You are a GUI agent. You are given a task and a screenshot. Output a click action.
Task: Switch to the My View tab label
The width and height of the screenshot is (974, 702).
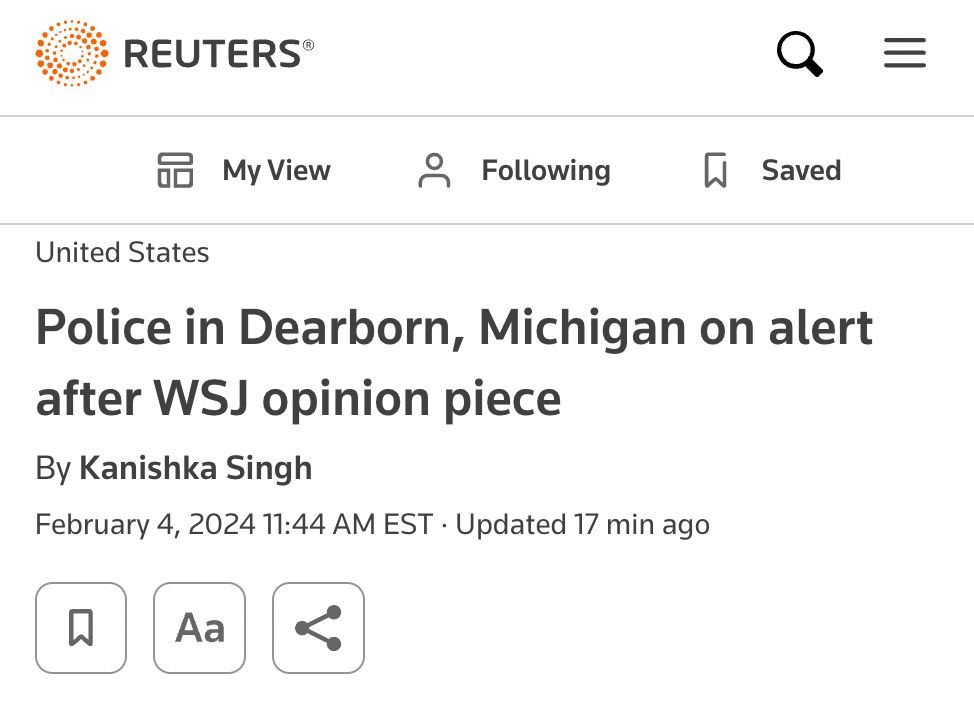(276, 171)
